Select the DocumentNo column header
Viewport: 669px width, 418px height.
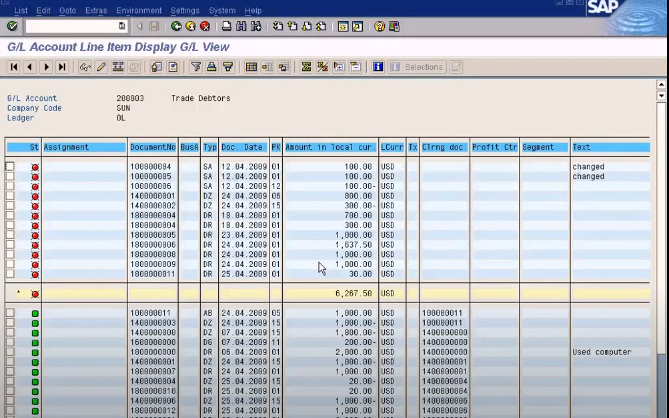pos(153,148)
